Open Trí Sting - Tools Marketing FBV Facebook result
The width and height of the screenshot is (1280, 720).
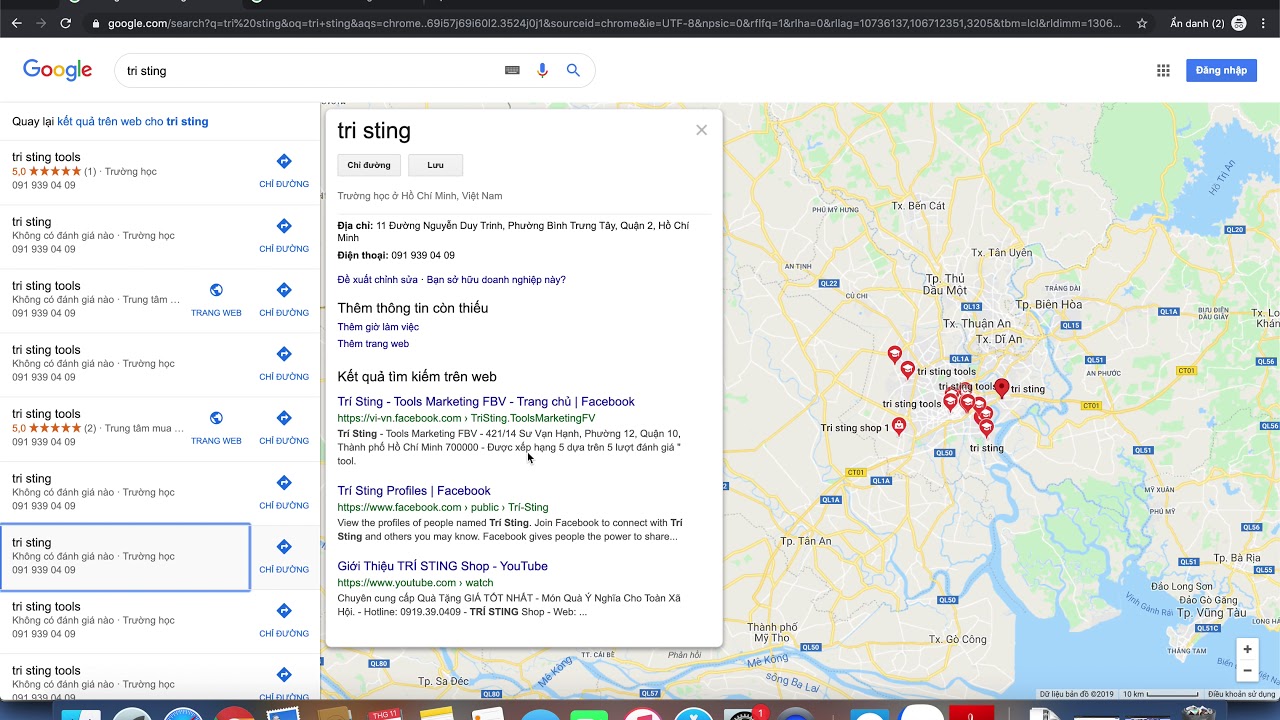486,402
